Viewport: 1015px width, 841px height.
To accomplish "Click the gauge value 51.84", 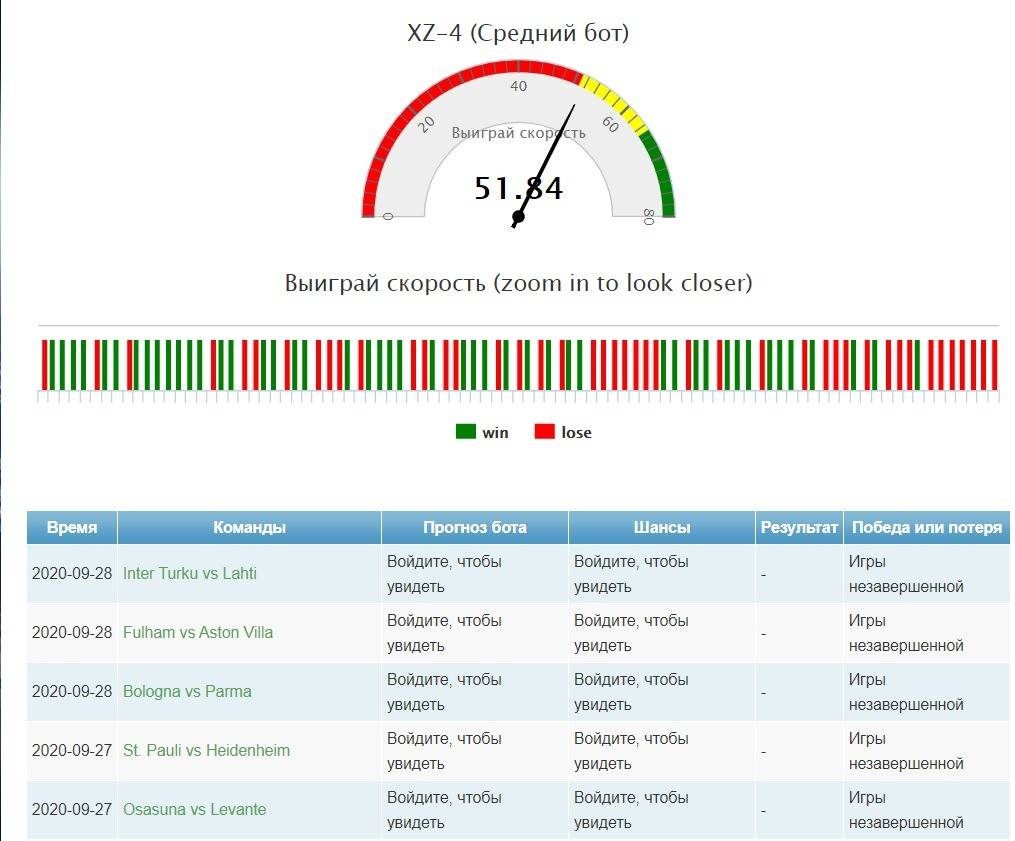I will pos(518,188).
